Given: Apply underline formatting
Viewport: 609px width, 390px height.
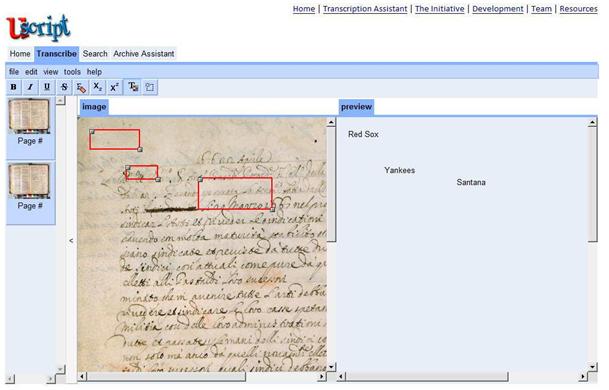Looking at the screenshot, I should pyautogui.click(x=47, y=87).
